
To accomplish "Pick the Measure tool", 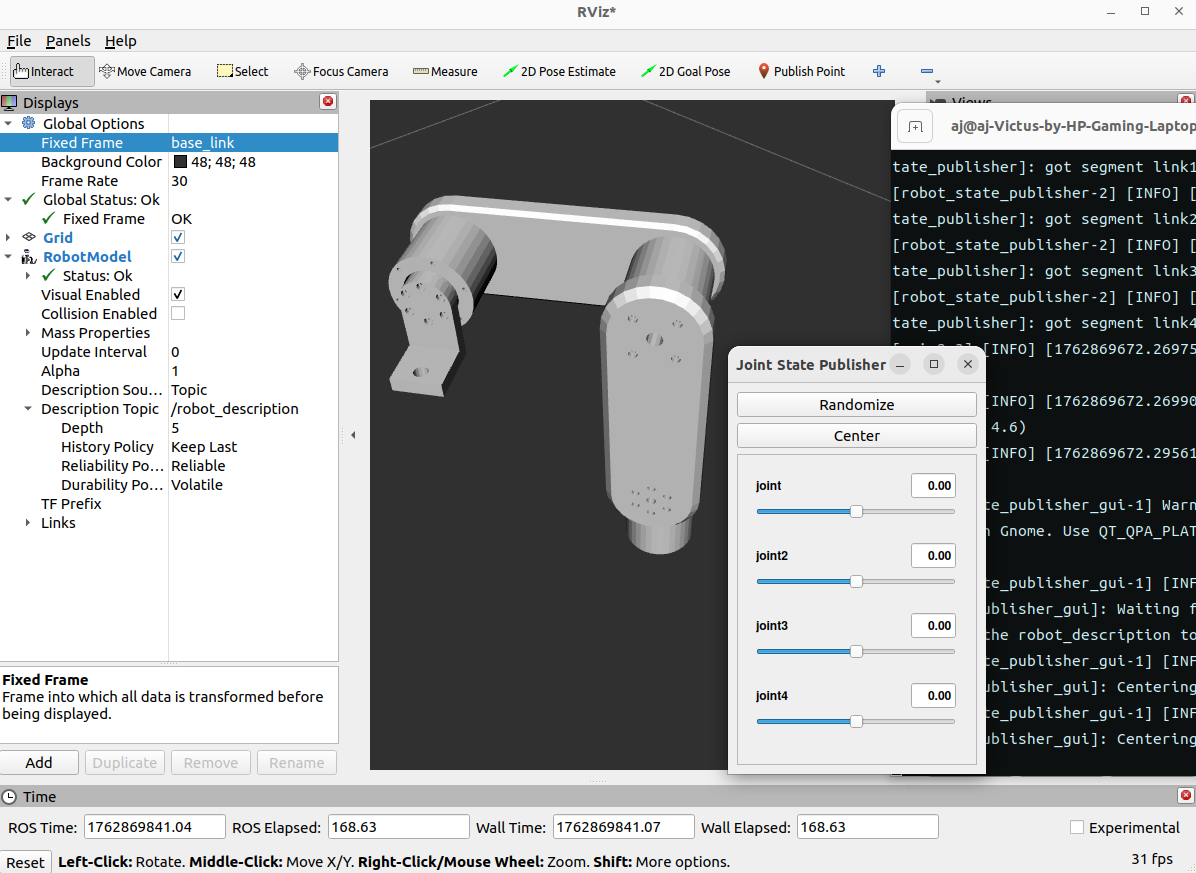I will (x=445, y=71).
